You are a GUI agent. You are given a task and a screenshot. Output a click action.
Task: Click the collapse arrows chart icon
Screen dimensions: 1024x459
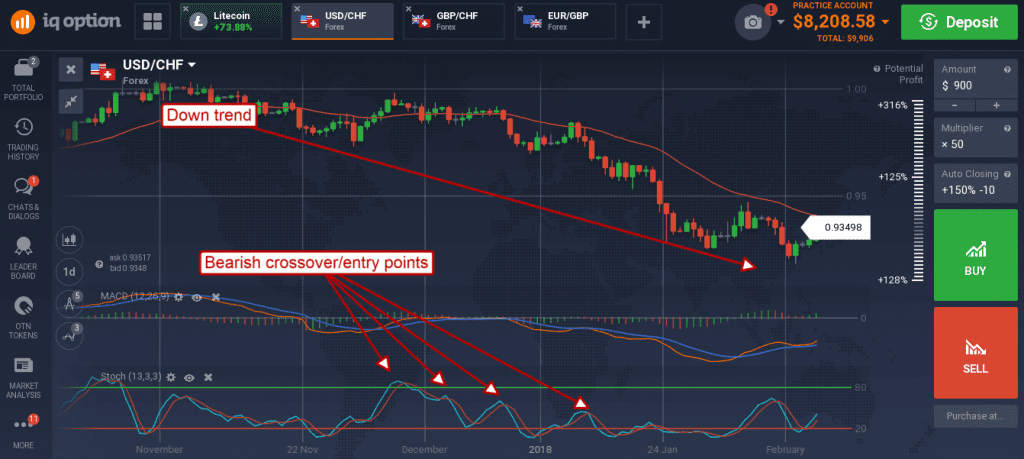coord(71,101)
